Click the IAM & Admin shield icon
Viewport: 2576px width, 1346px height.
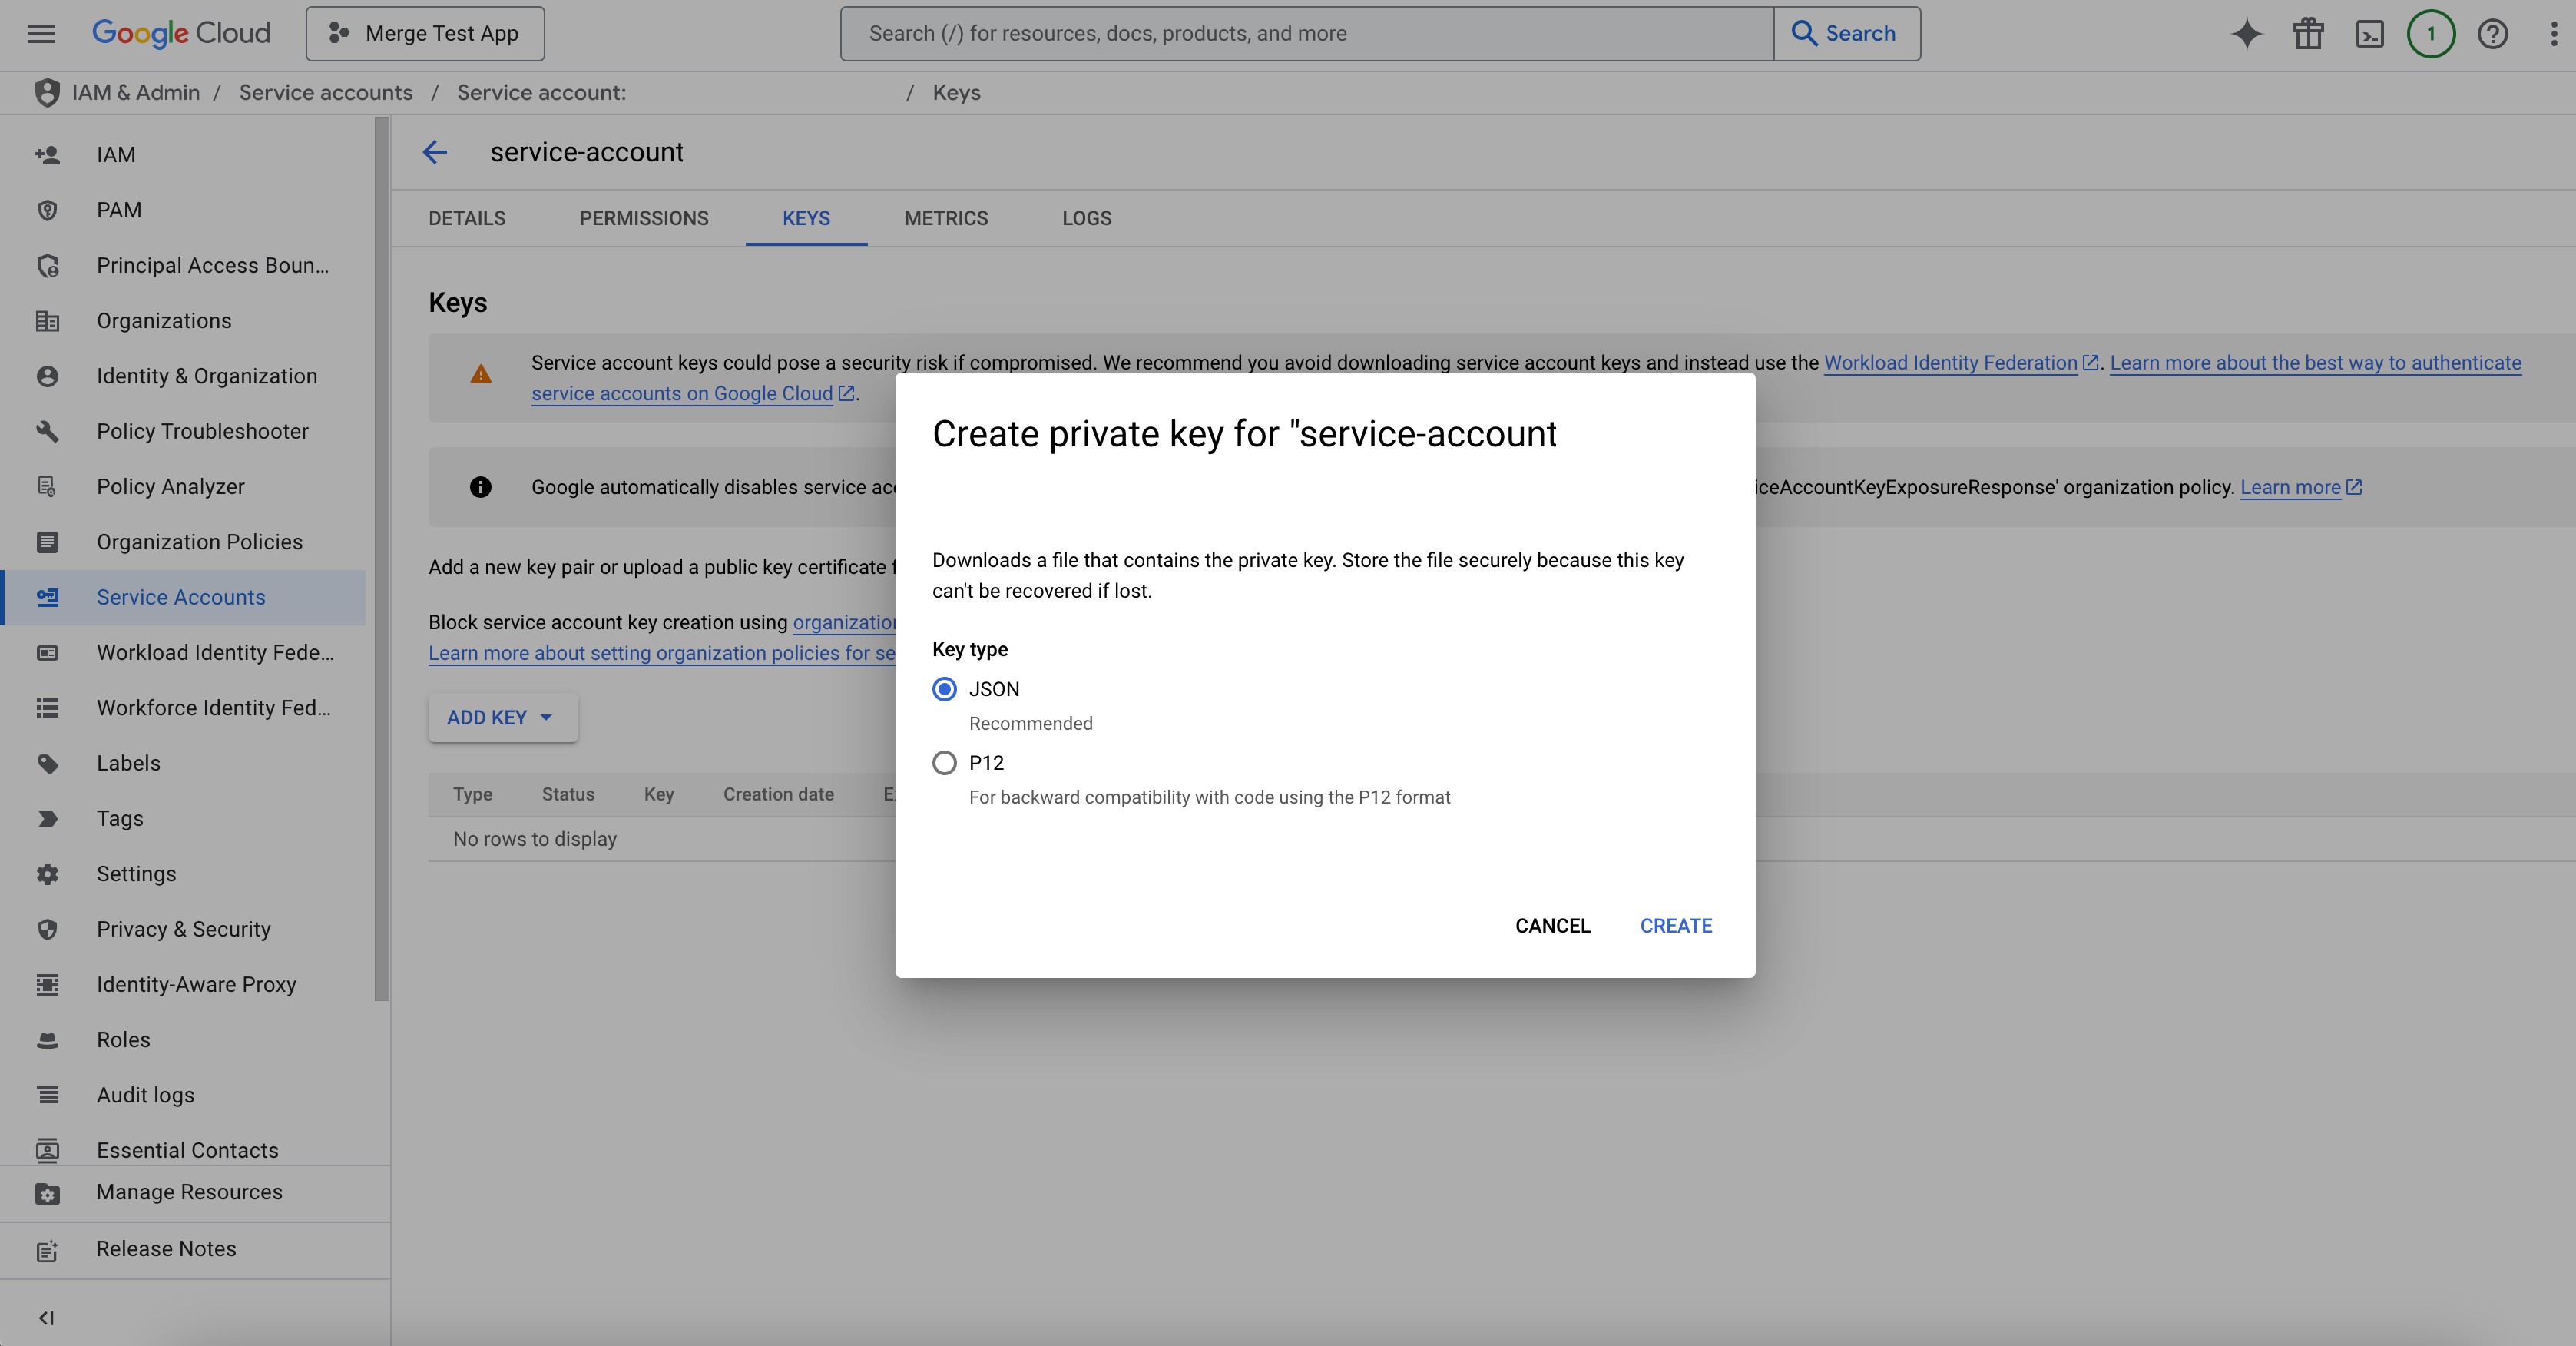pyautogui.click(x=47, y=92)
